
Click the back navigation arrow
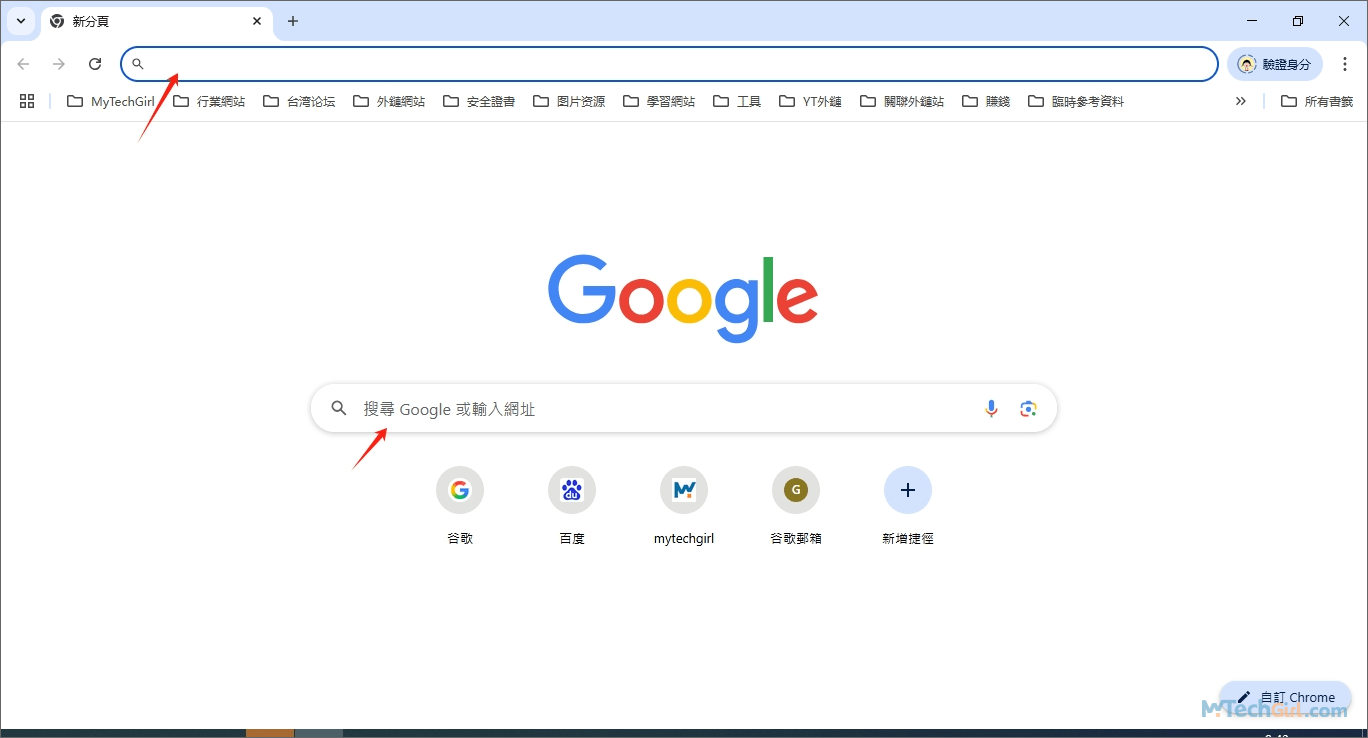[23, 63]
